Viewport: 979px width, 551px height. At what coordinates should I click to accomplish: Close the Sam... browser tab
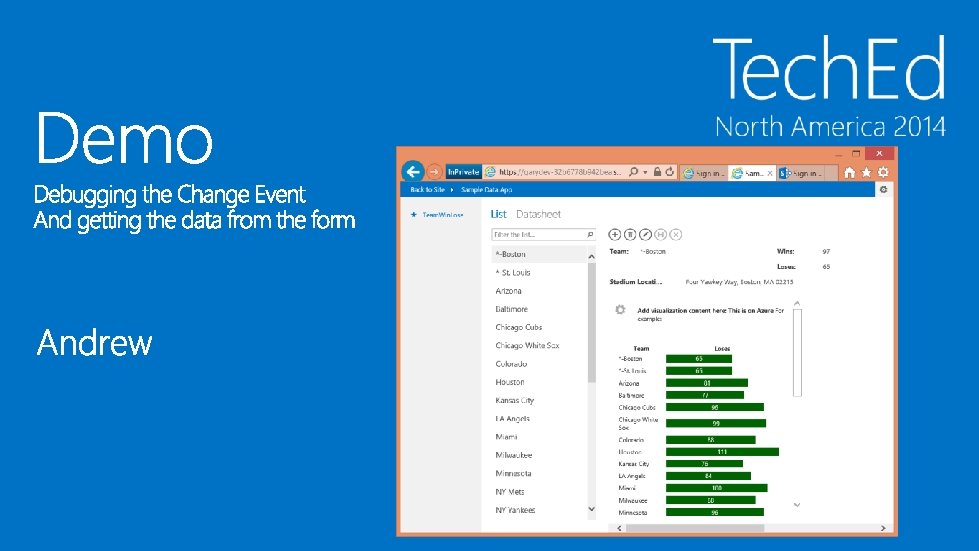point(770,173)
